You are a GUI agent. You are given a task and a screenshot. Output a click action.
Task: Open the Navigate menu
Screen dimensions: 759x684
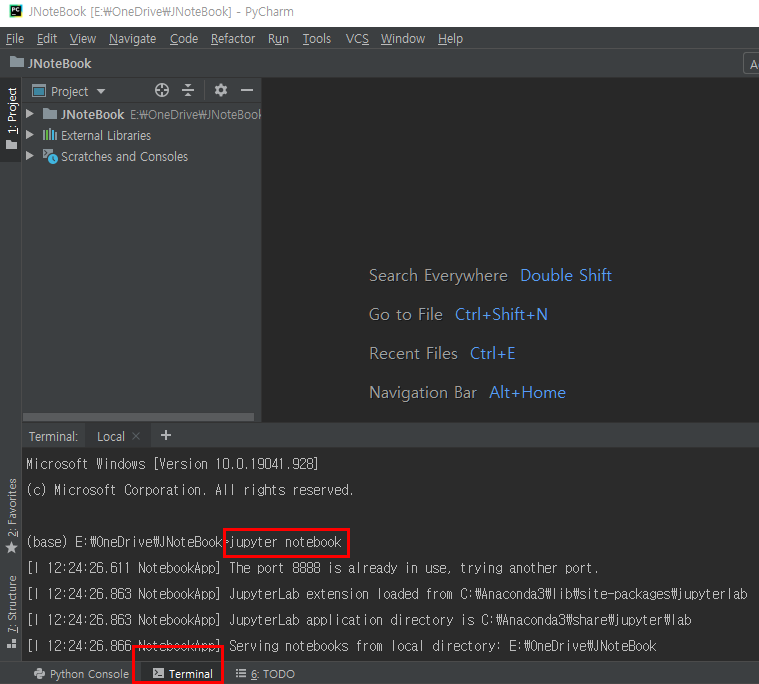coord(133,39)
